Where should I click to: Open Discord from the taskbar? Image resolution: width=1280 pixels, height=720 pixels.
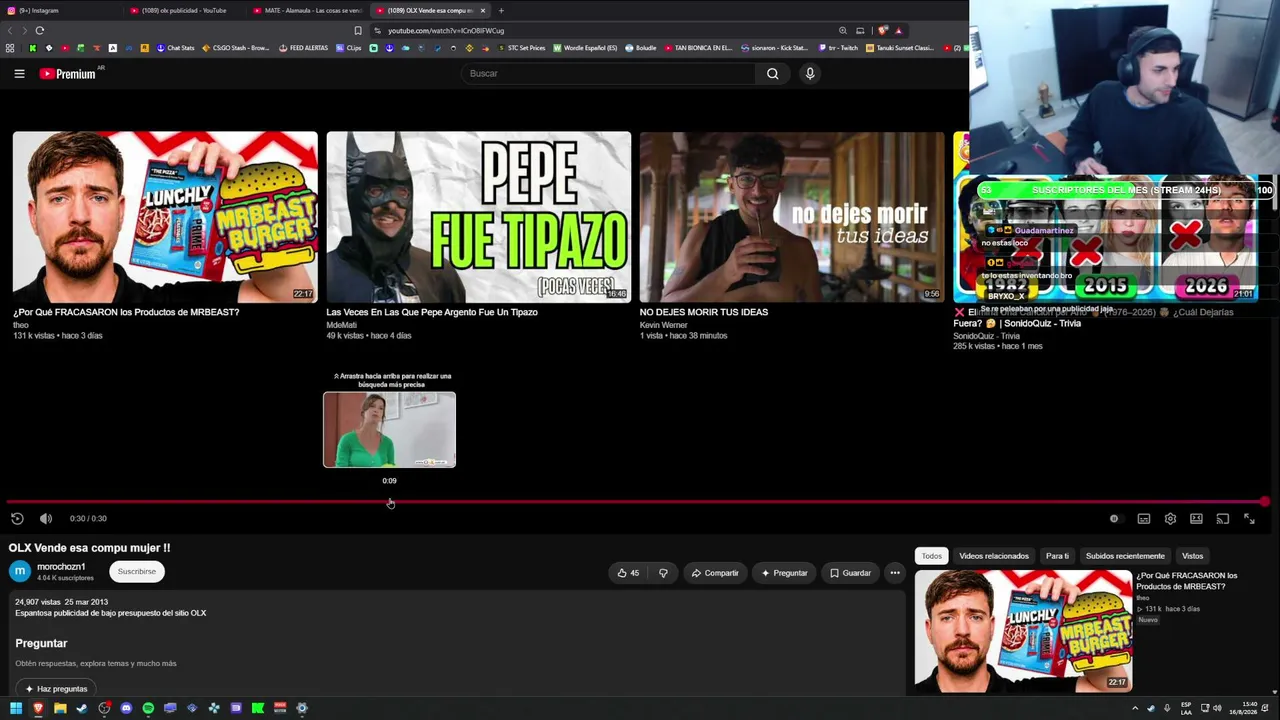126,708
